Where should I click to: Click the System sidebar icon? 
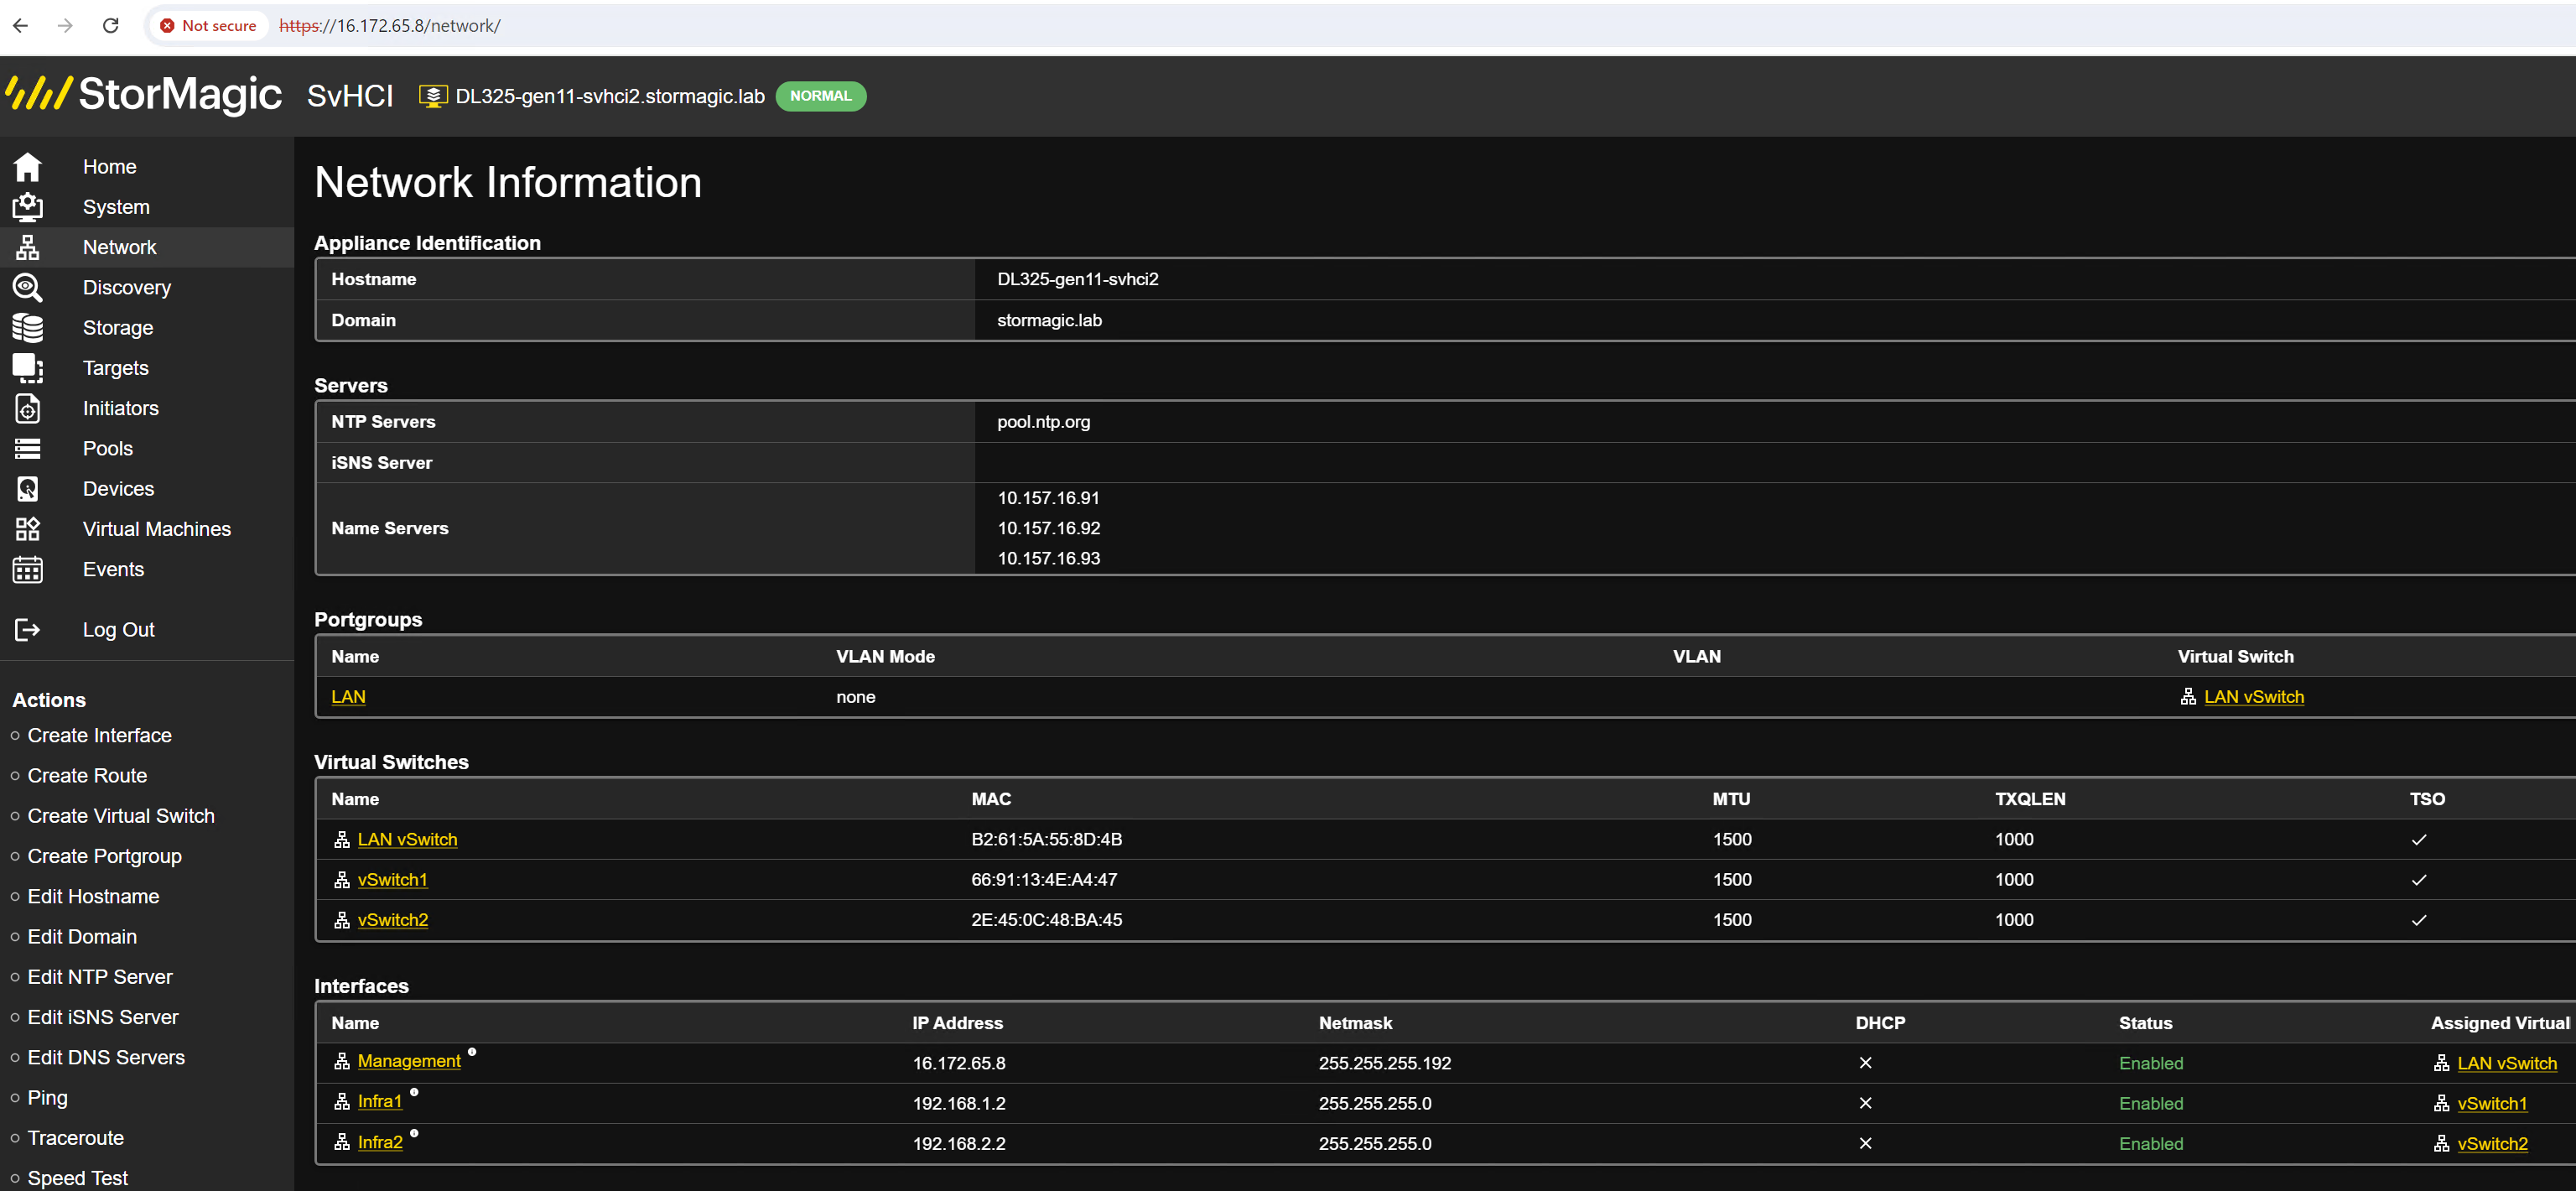(x=27, y=207)
